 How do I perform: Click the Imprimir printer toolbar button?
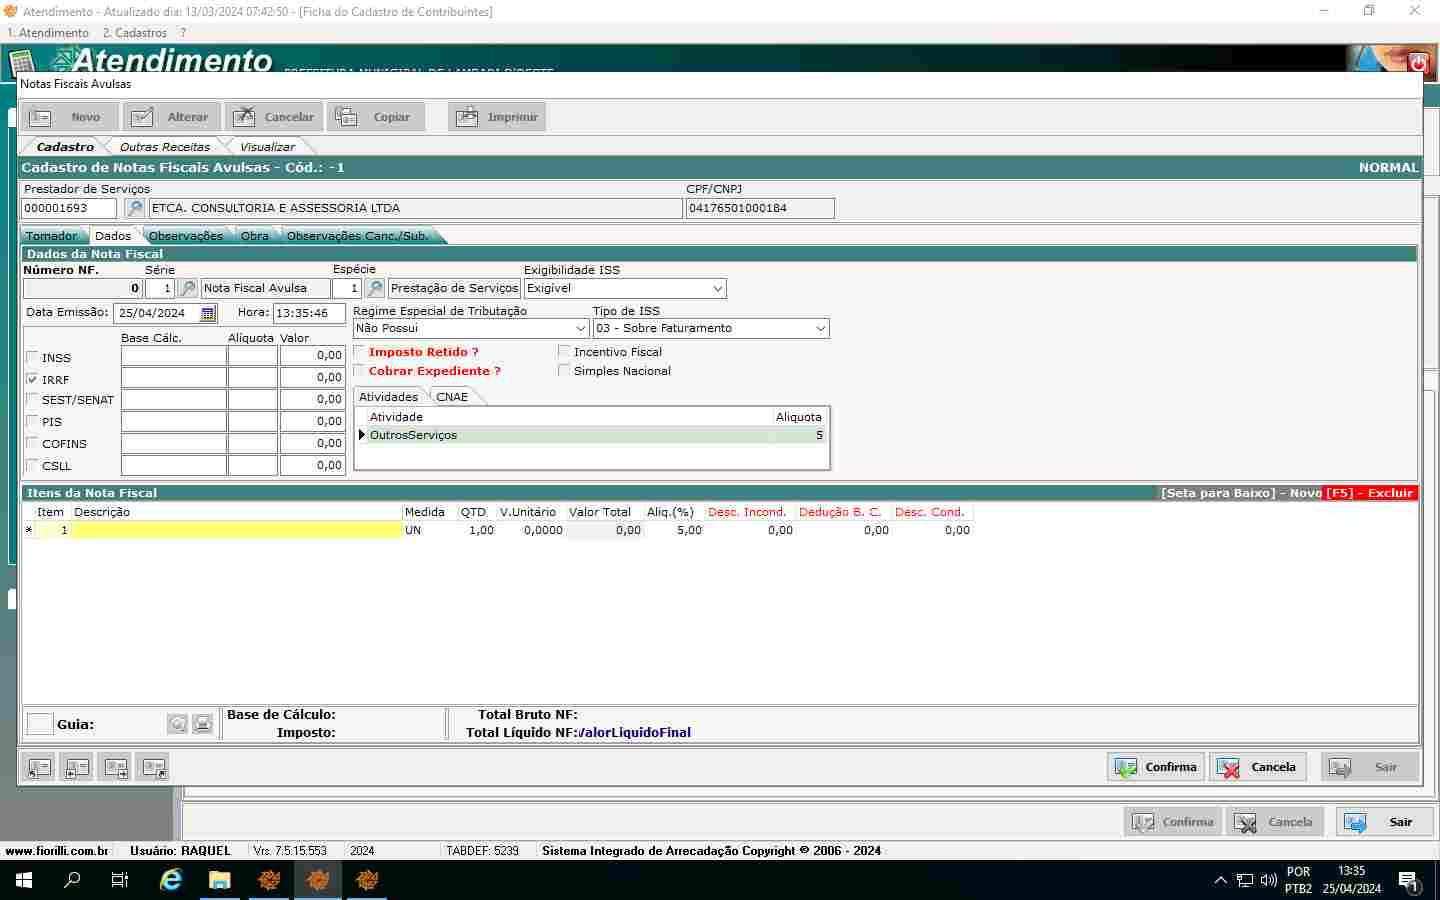[497, 117]
